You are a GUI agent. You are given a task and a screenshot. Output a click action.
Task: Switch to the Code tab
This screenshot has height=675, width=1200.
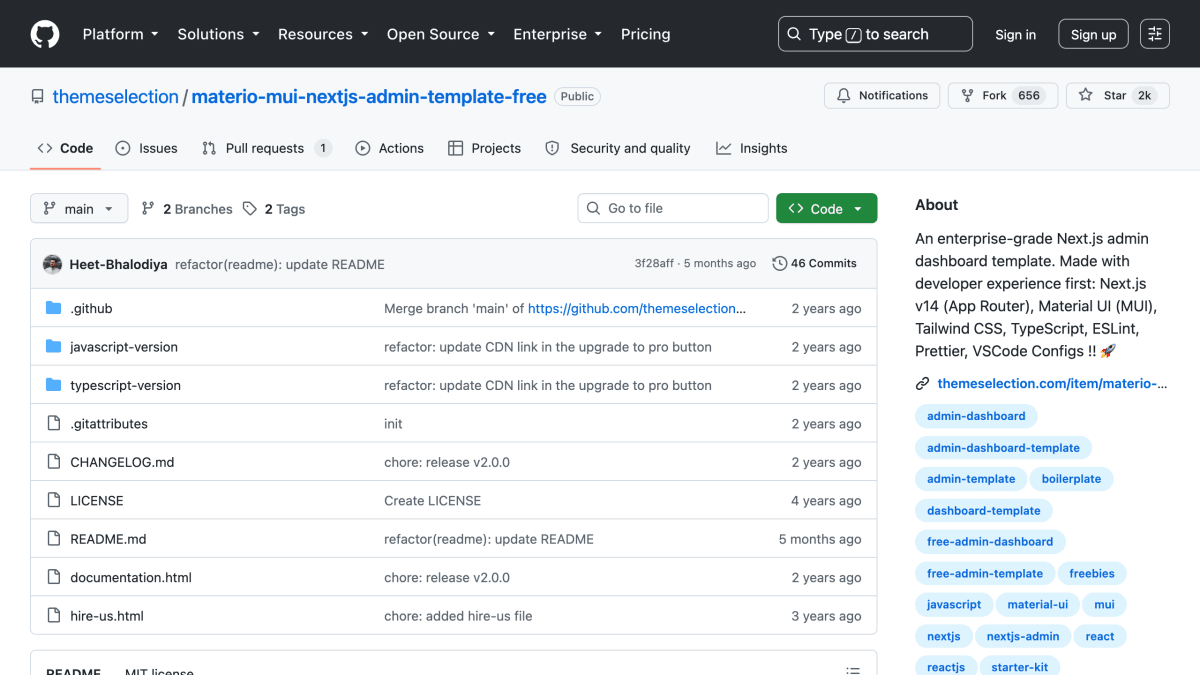click(x=65, y=148)
